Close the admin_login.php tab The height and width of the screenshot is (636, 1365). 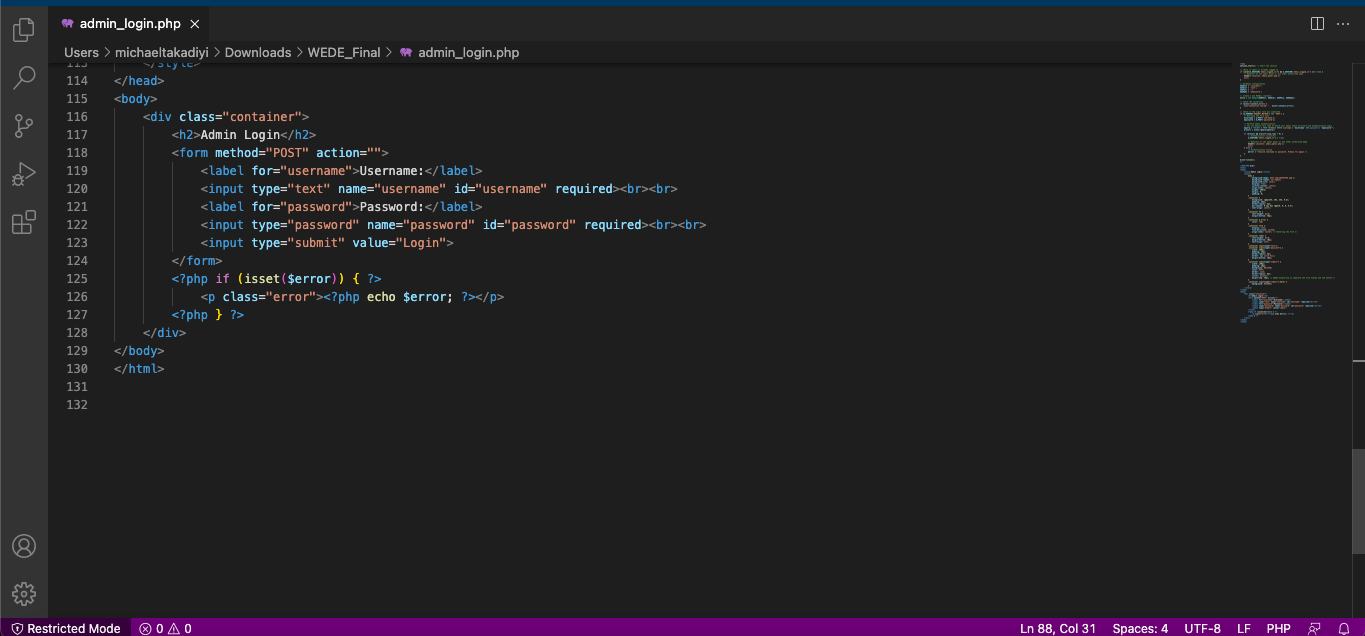(x=194, y=24)
